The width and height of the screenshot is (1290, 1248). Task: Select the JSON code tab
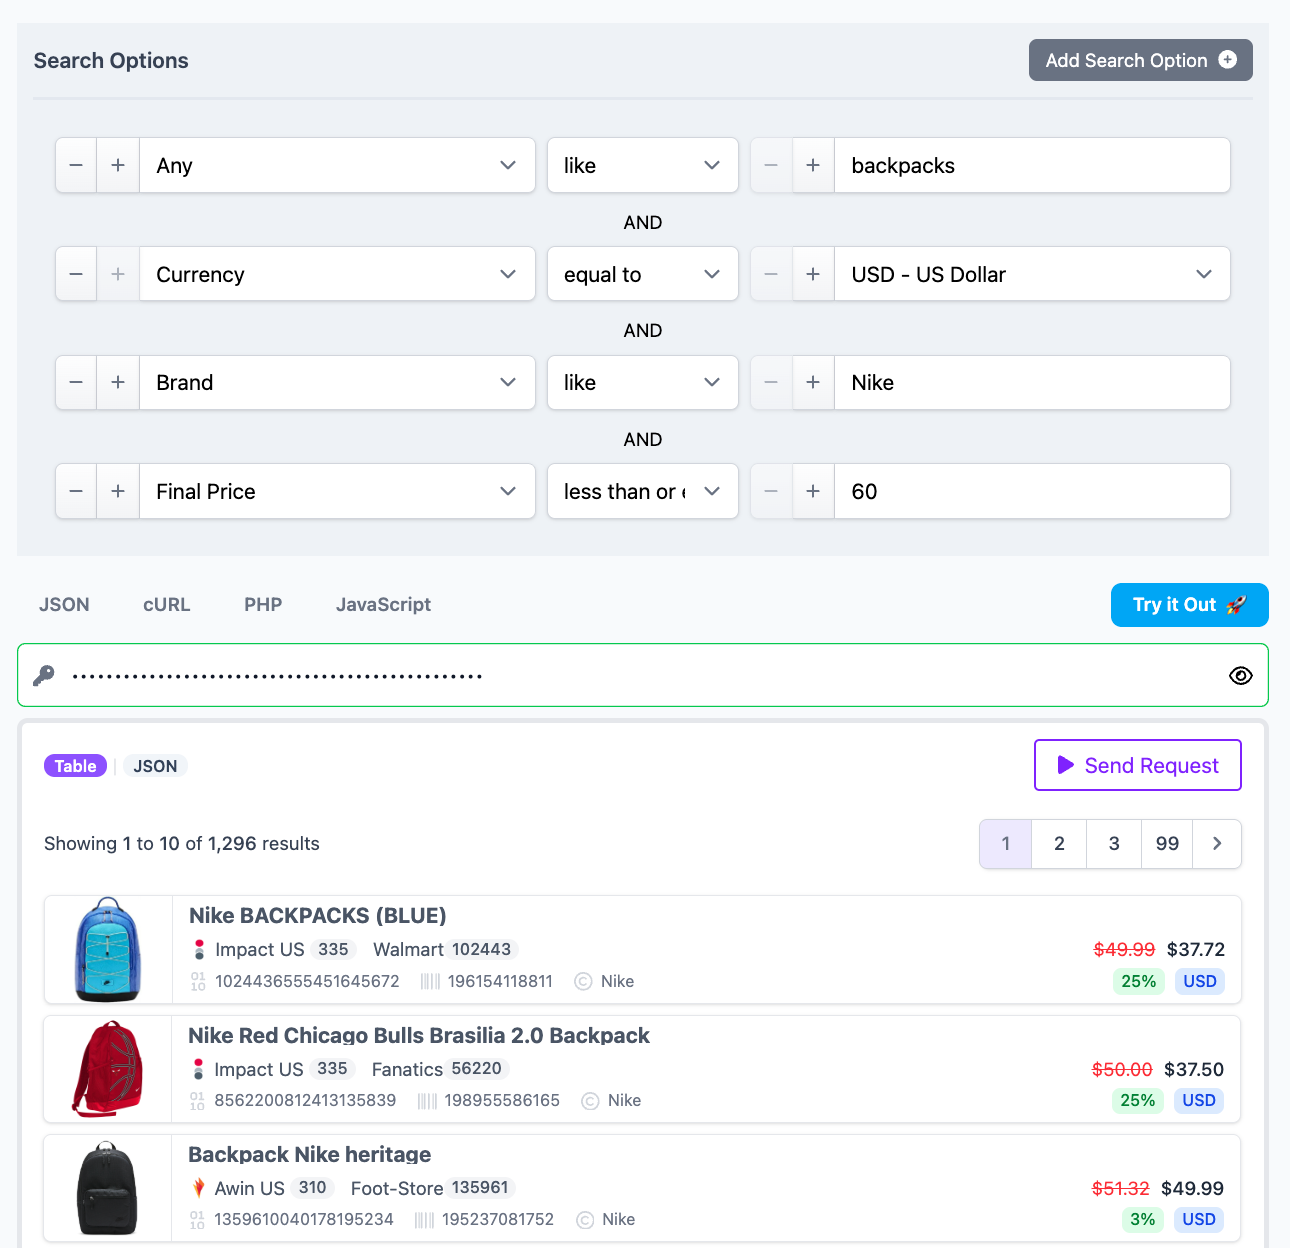coord(64,604)
